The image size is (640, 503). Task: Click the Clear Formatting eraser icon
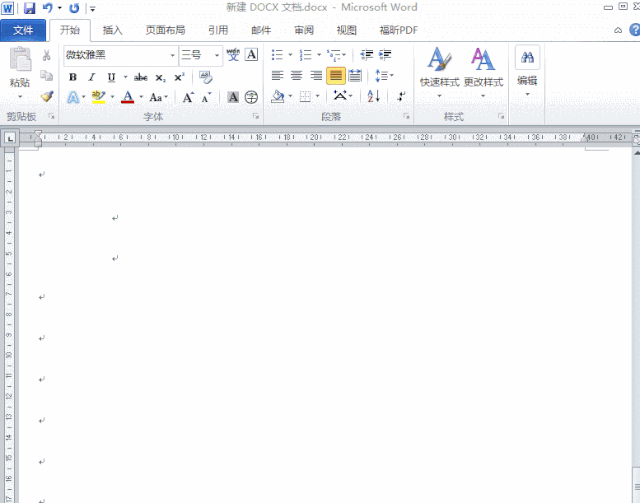coord(206,77)
